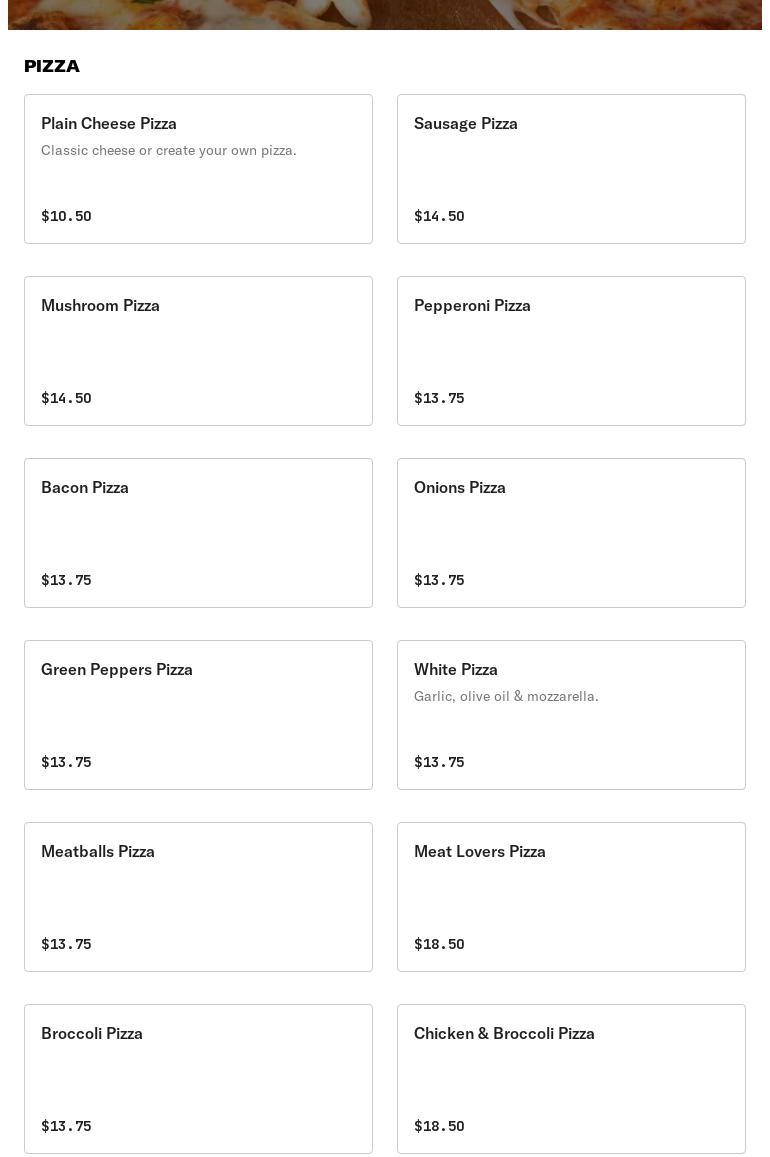Choose the Mushroom Pizza card
The image size is (770, 1157).
coord(198,351)
